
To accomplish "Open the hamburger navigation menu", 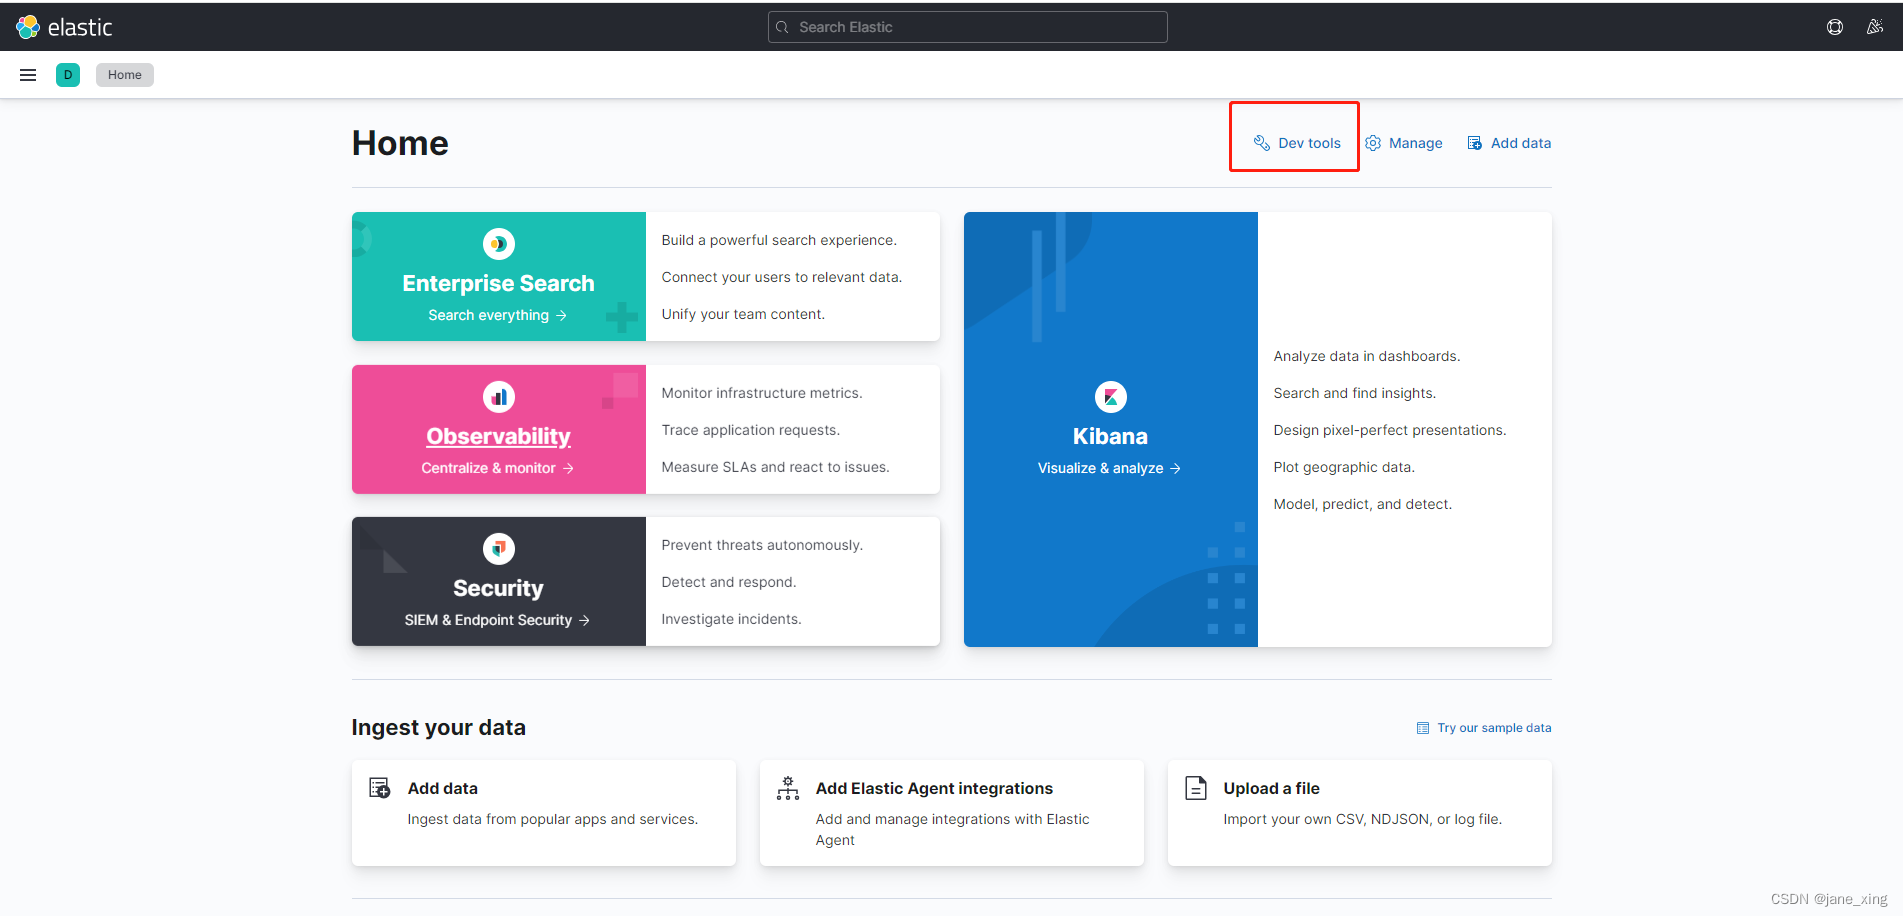I will click(28, 75).
